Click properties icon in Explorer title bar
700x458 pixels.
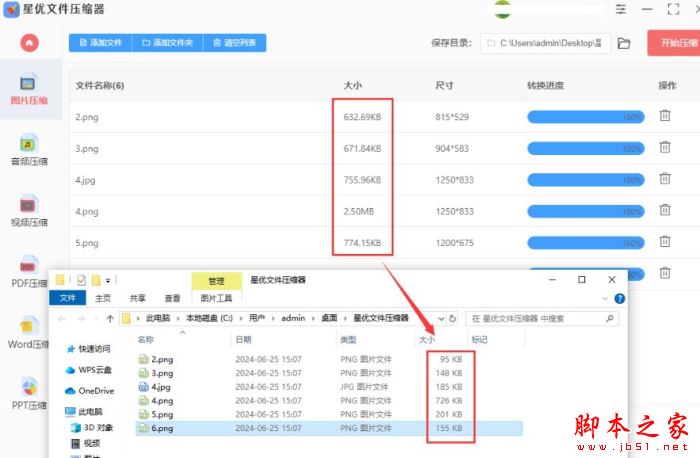[81, 280]
